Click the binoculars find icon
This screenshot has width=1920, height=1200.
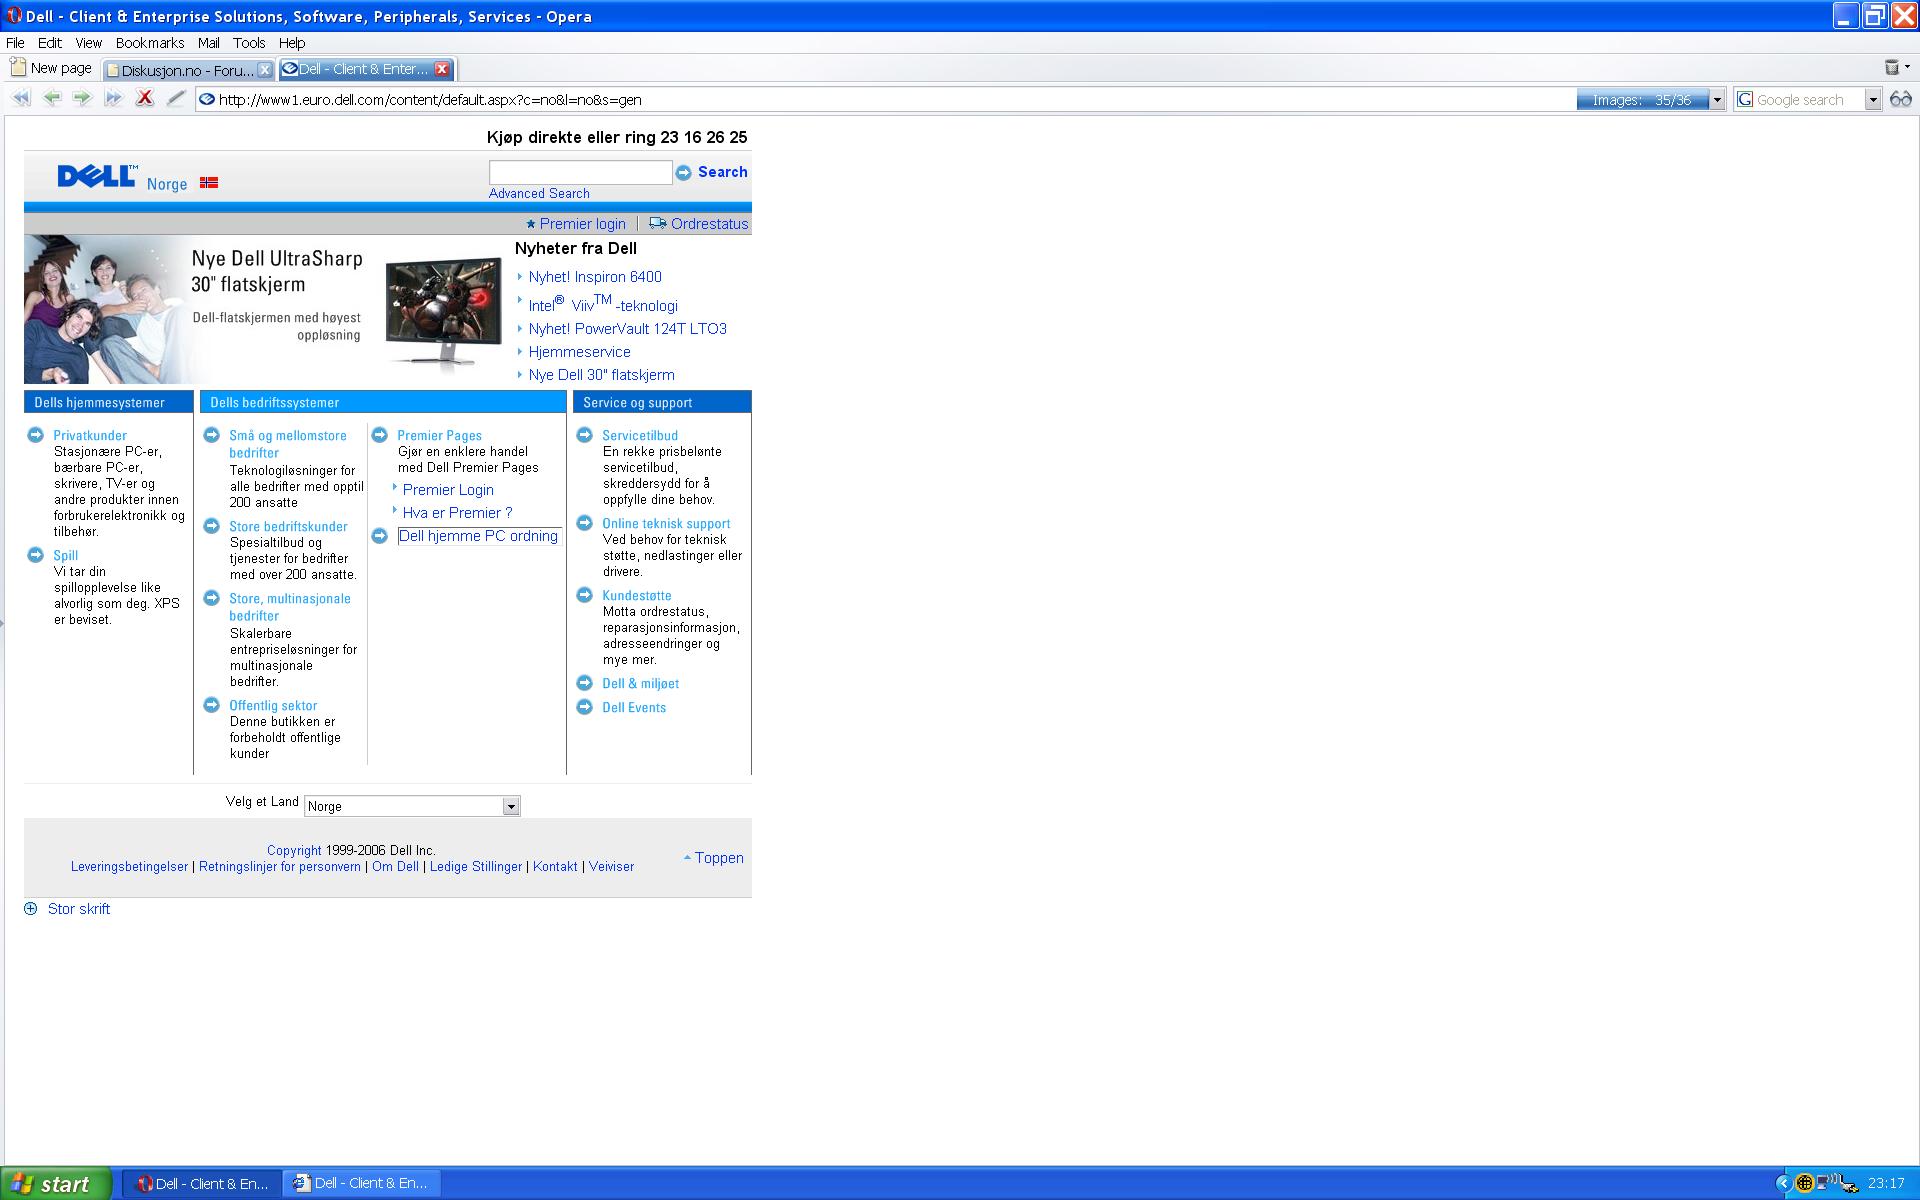1901,99
